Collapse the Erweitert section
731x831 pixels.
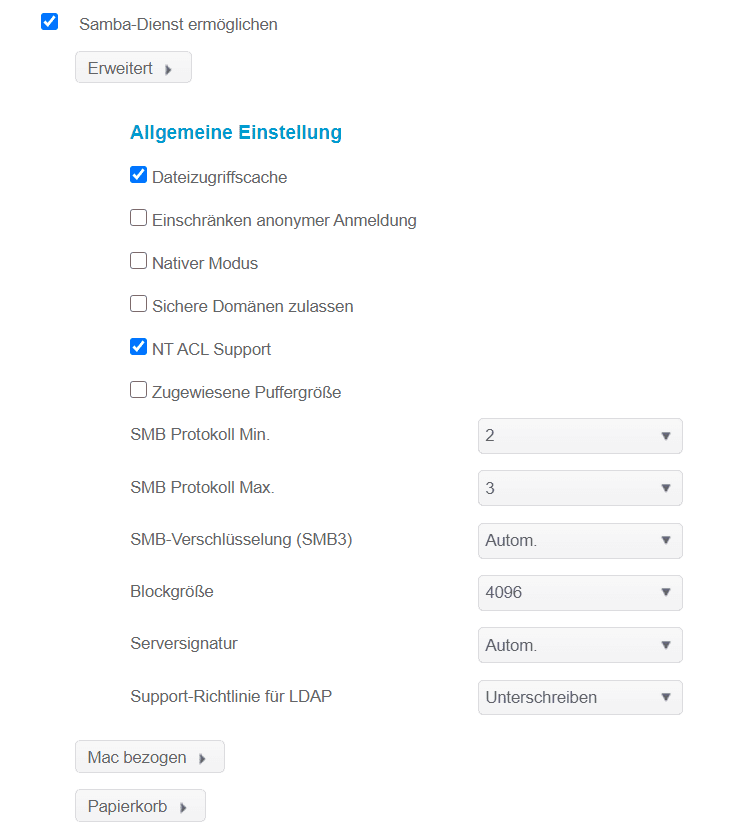132,68
